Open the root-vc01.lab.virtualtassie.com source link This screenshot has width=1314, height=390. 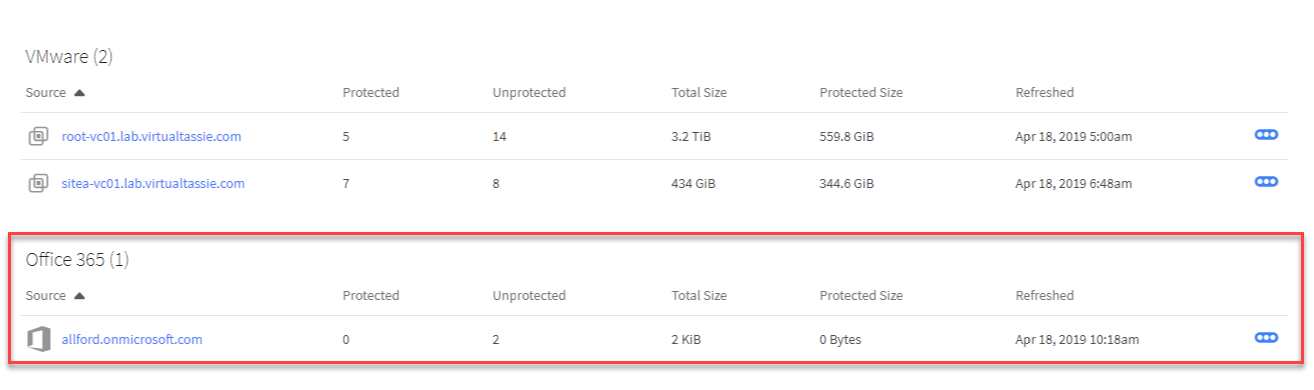pyautogui.click(x=151, y=137)
